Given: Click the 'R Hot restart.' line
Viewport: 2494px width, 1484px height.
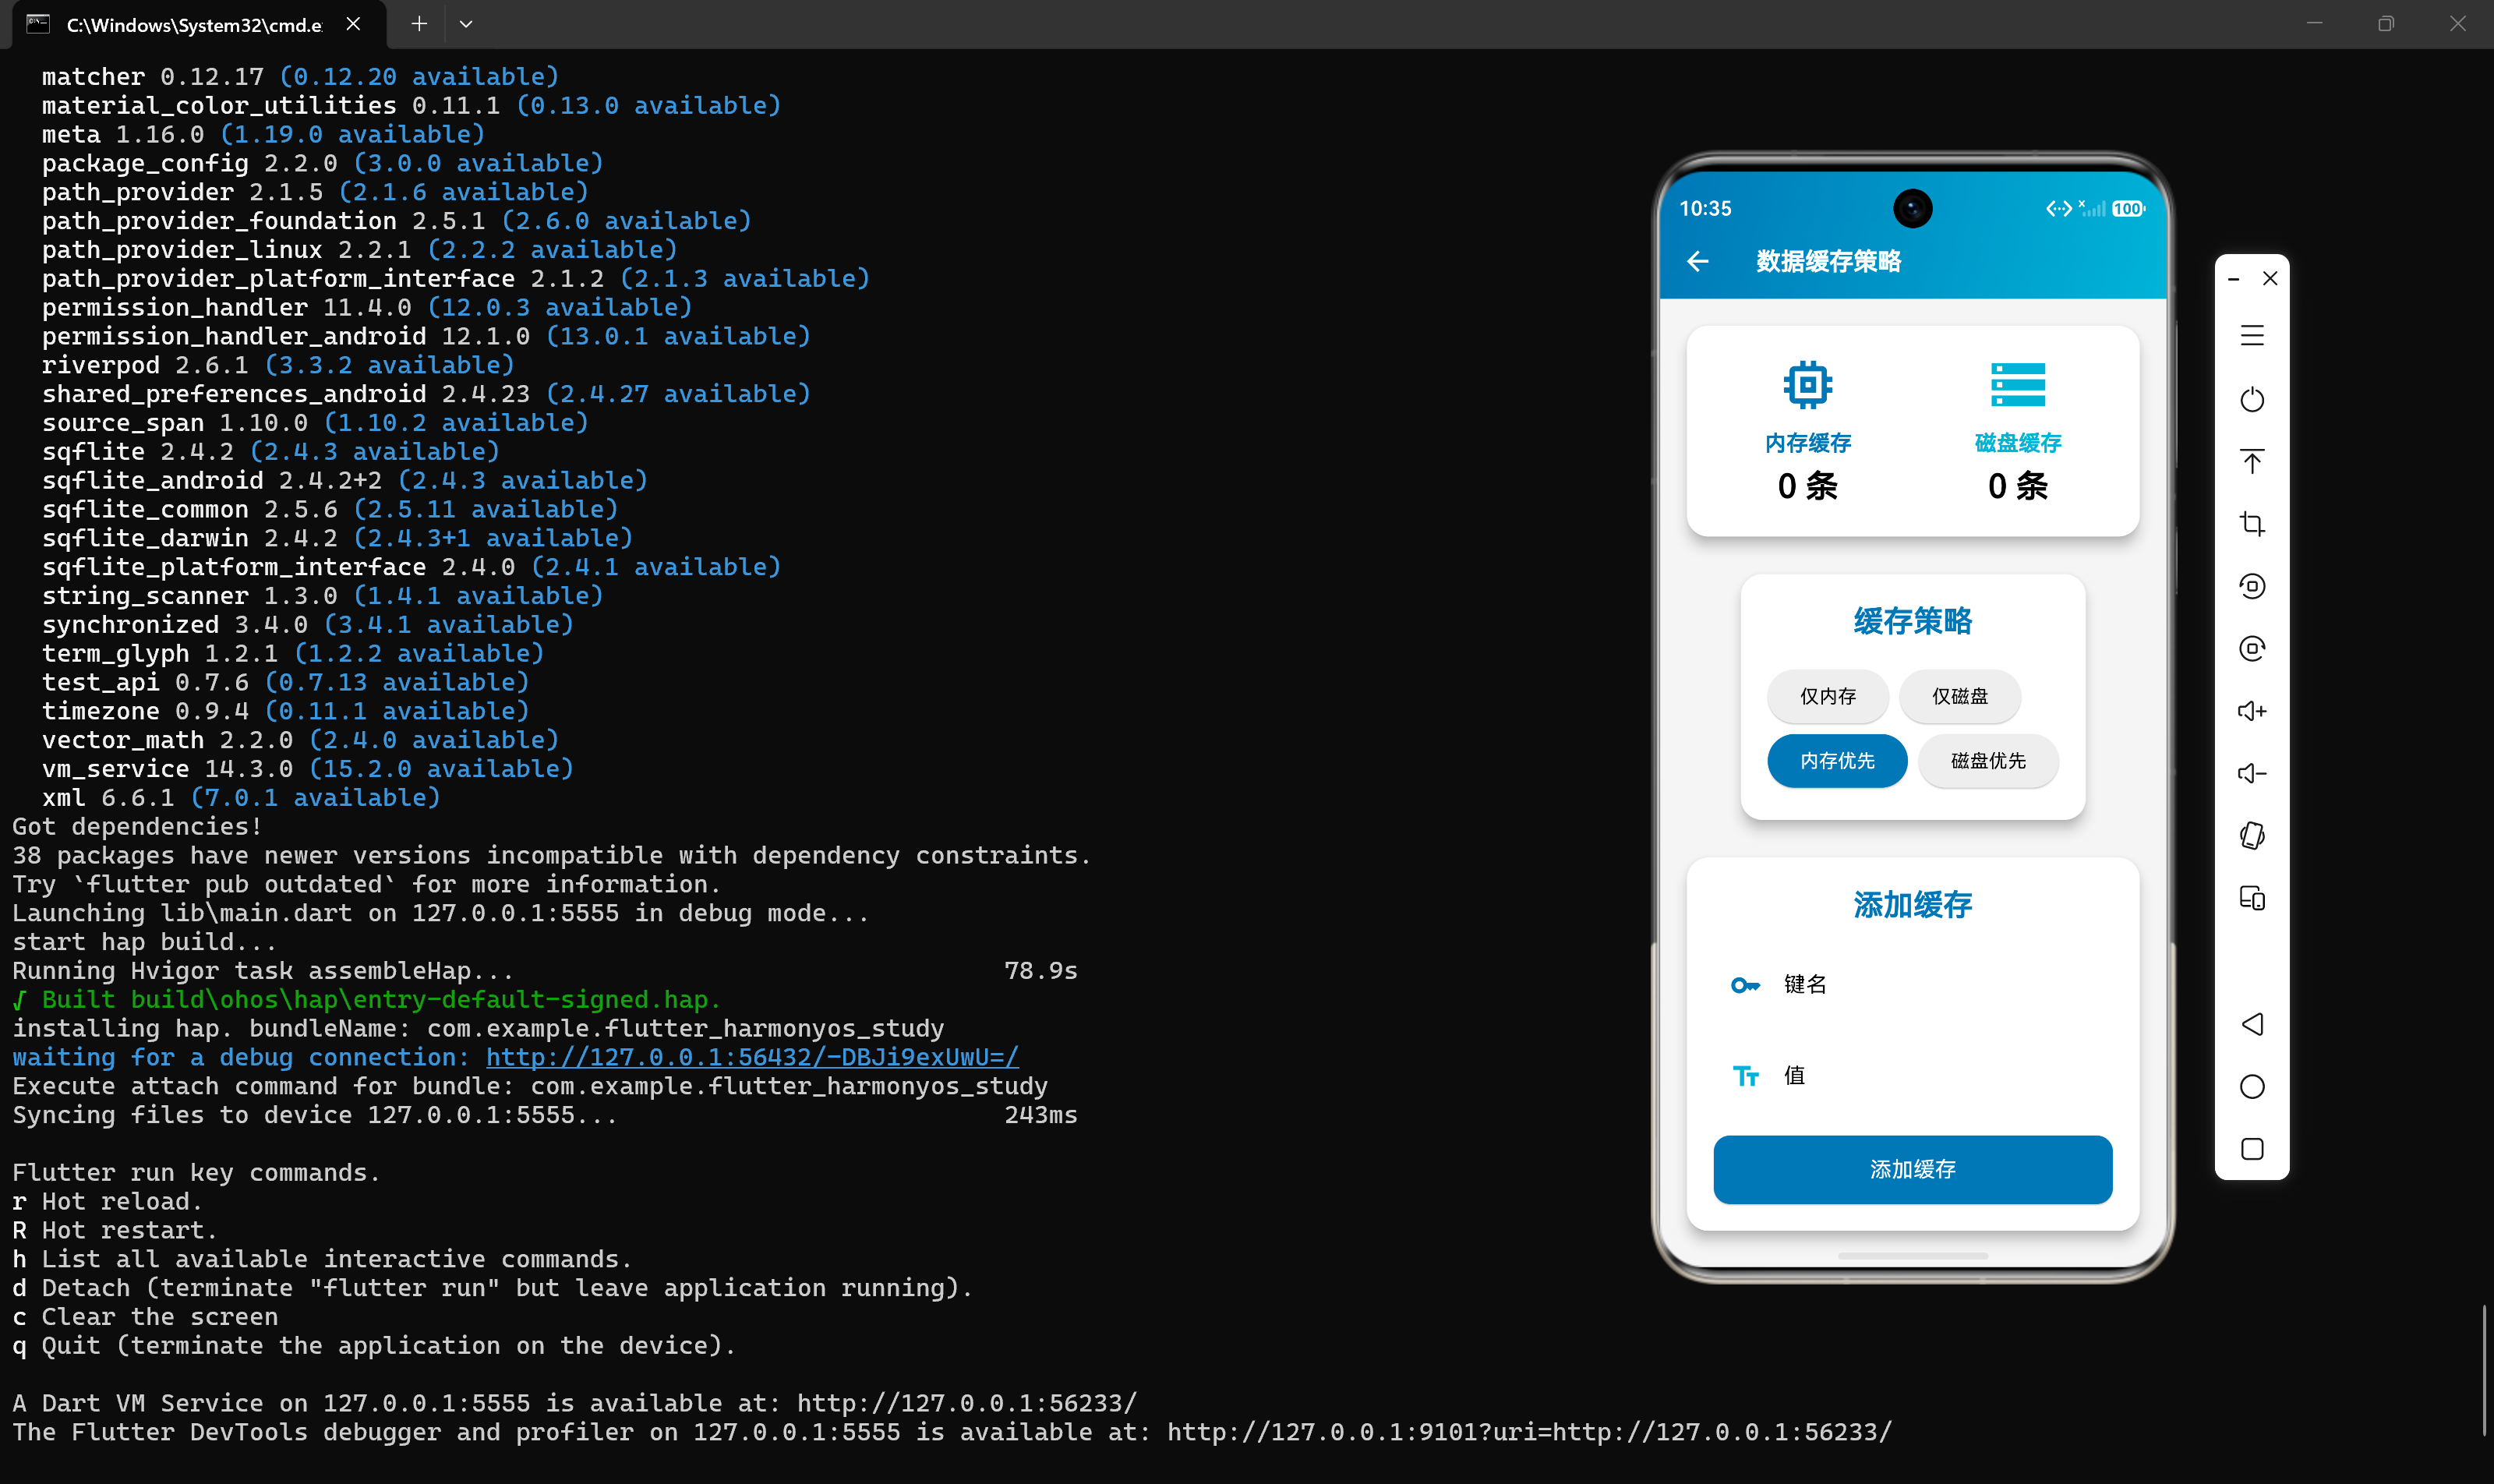Looking at the screenshot, I should [x=115, y=1231].
